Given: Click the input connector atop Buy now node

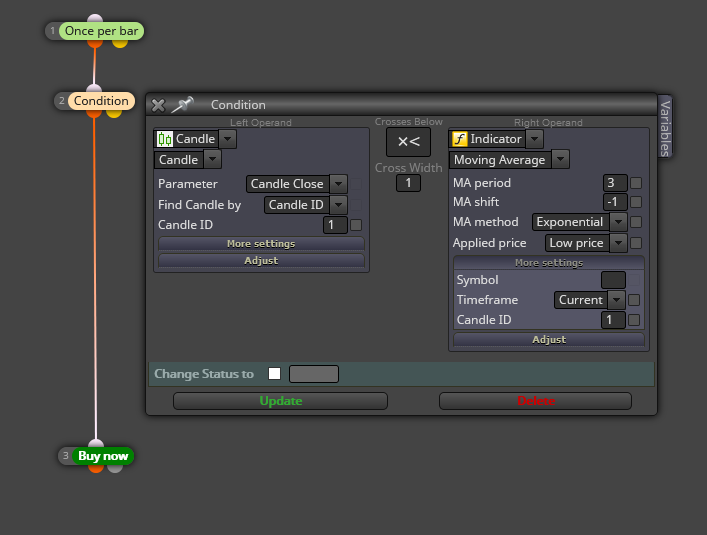Looking at the screenshot, I should (96, 443).
